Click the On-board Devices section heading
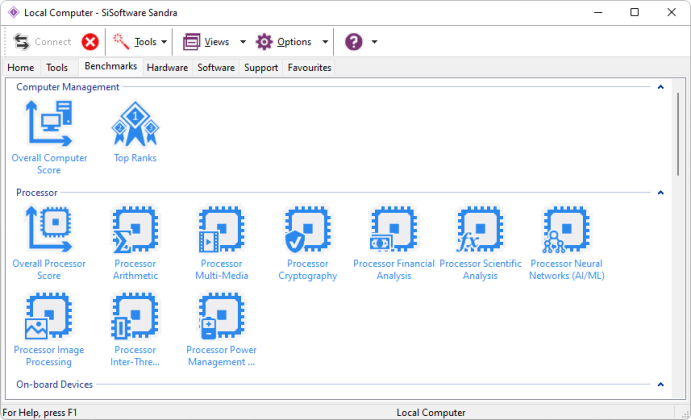691x420 pixels. (x=54, y=384)
